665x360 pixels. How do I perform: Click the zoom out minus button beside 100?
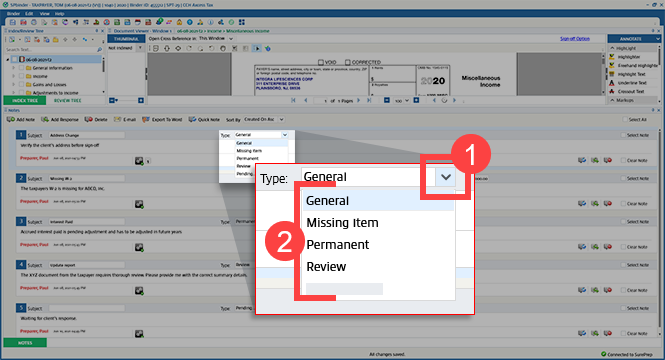387,100
